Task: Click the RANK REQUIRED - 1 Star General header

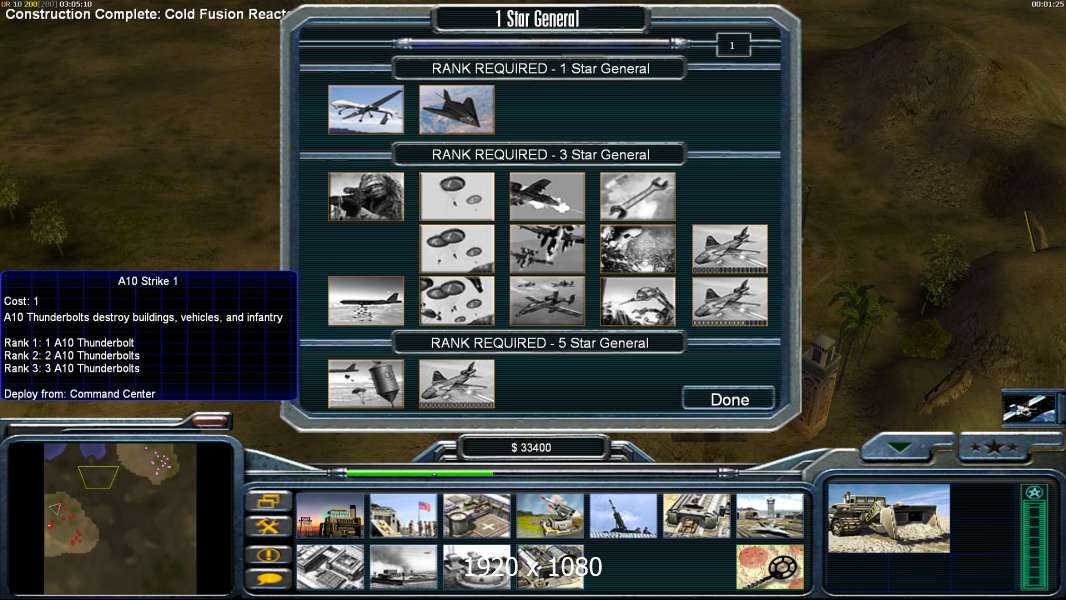Action: coord(540,69)
